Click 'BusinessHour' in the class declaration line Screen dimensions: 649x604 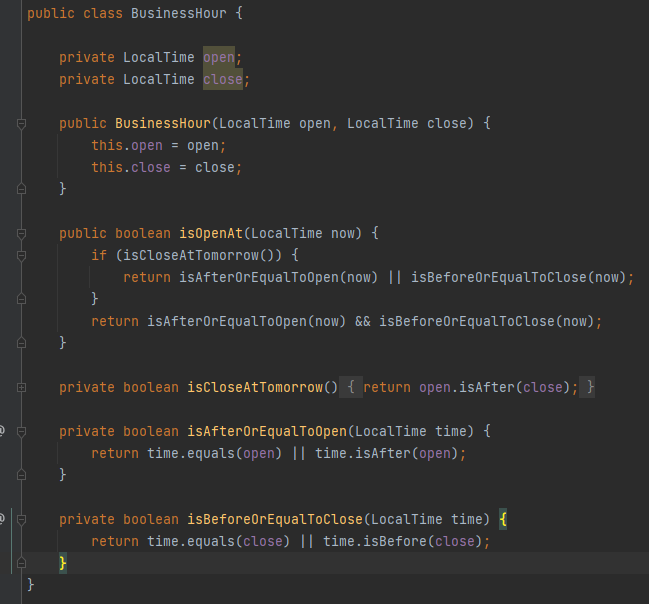(179, 13)
